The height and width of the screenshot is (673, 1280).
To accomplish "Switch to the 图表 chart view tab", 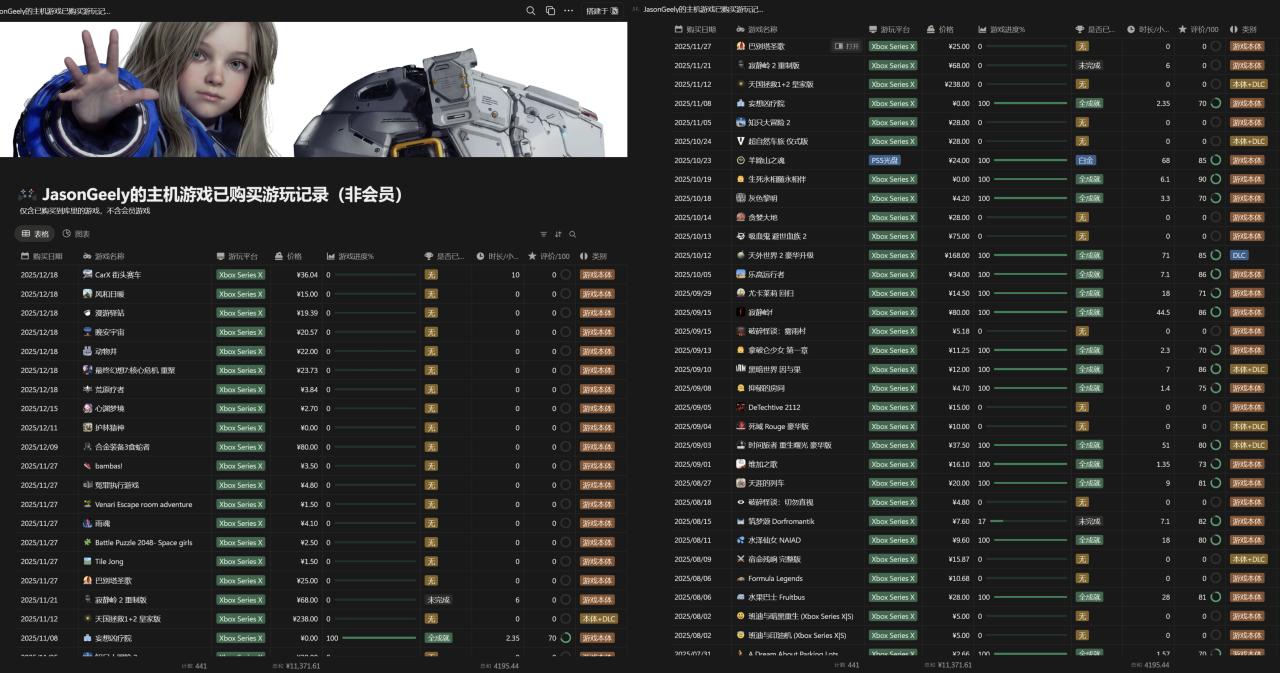I will click(x=76, y=234).
